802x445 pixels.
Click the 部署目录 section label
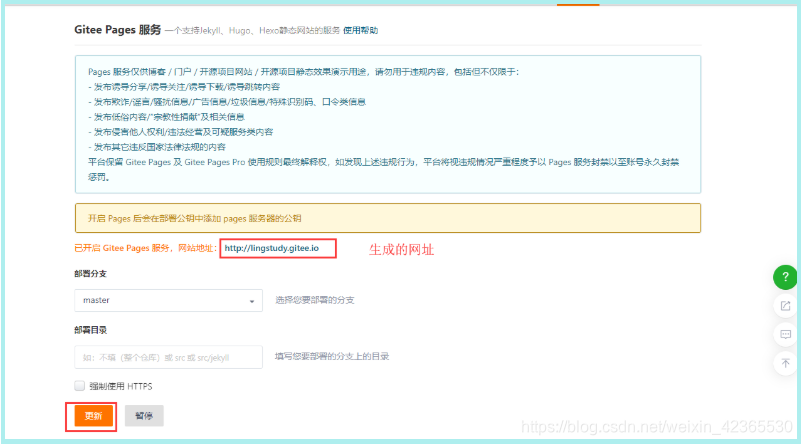pos(92,329)
